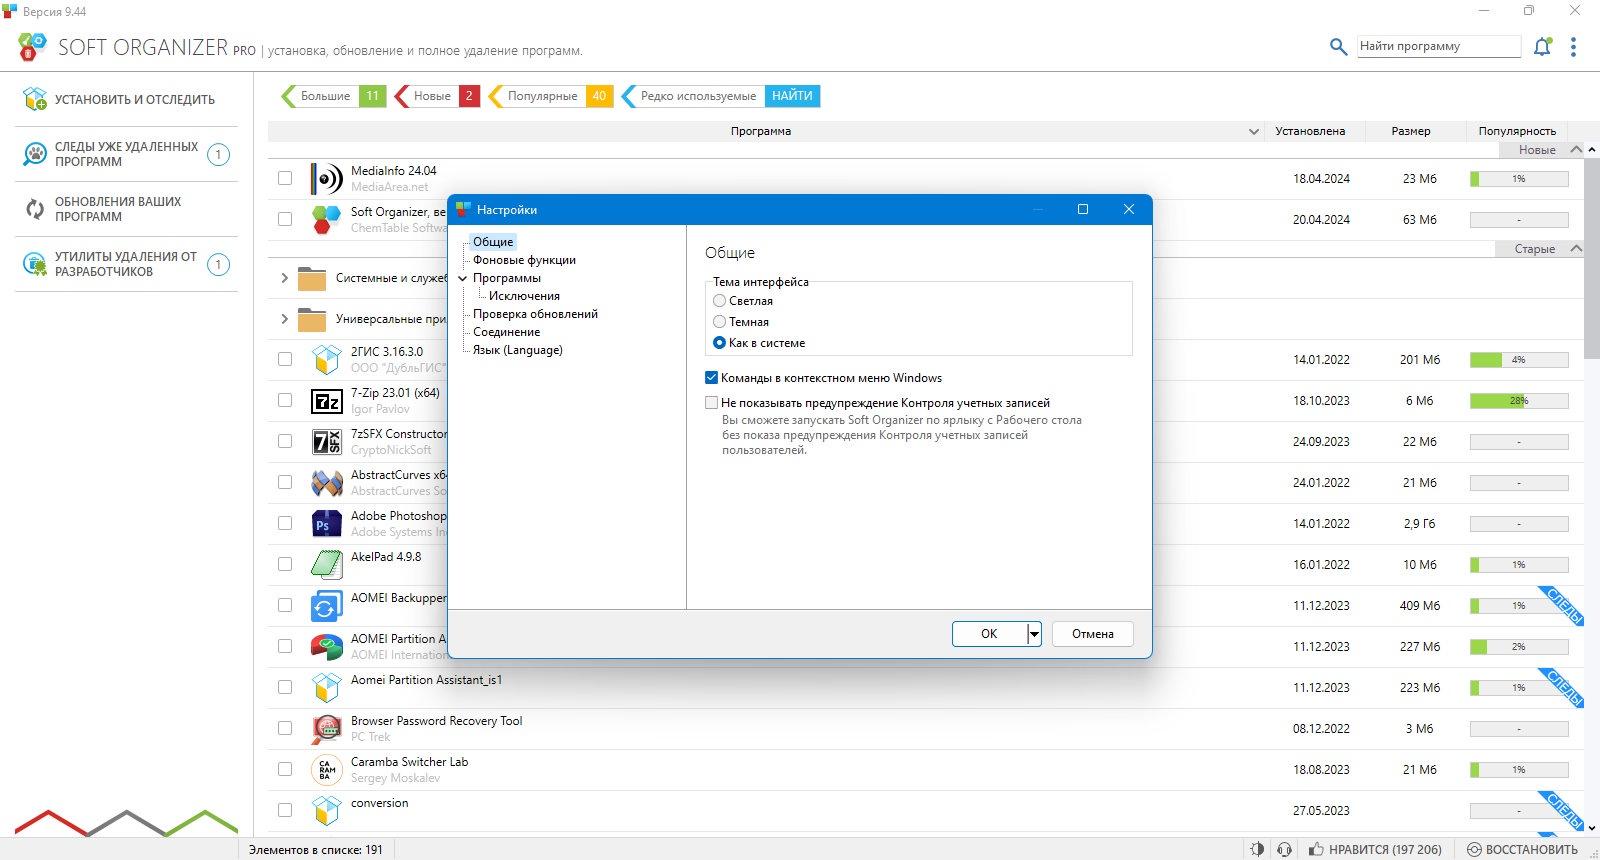1600x860 pixels.
Task: Click the search magnifier icon
Action: 1338,46
